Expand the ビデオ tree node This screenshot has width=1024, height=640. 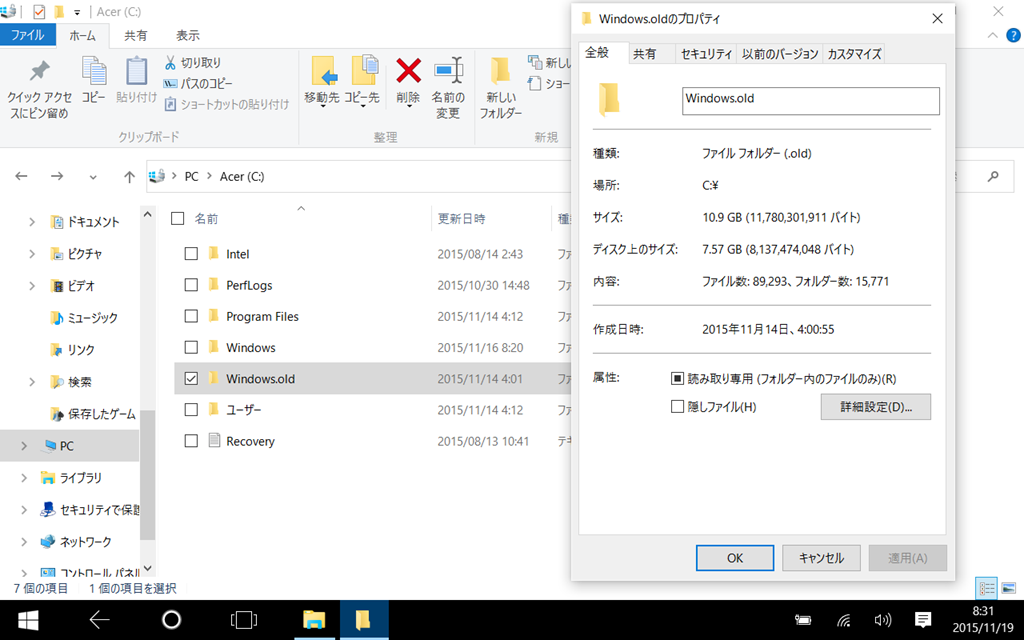point(31,285)
